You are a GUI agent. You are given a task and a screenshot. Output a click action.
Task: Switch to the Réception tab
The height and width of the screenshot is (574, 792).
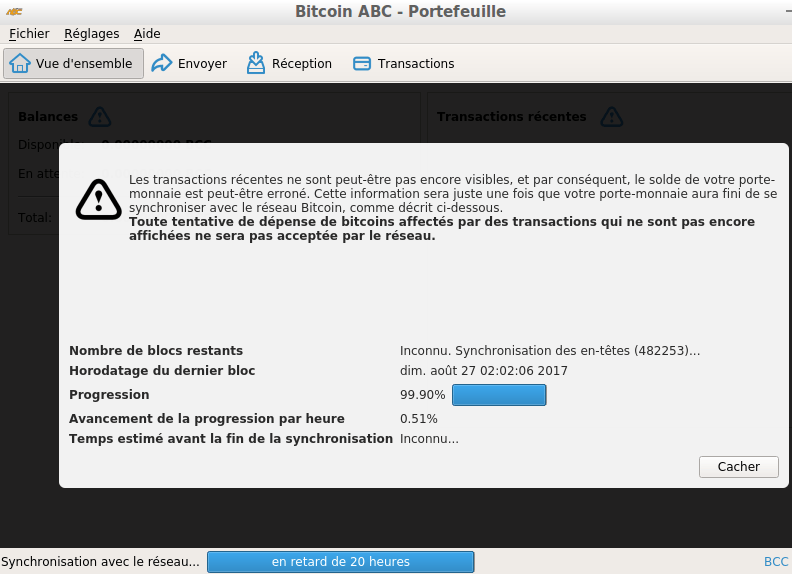pyautogui.click(x=289, y=64)
